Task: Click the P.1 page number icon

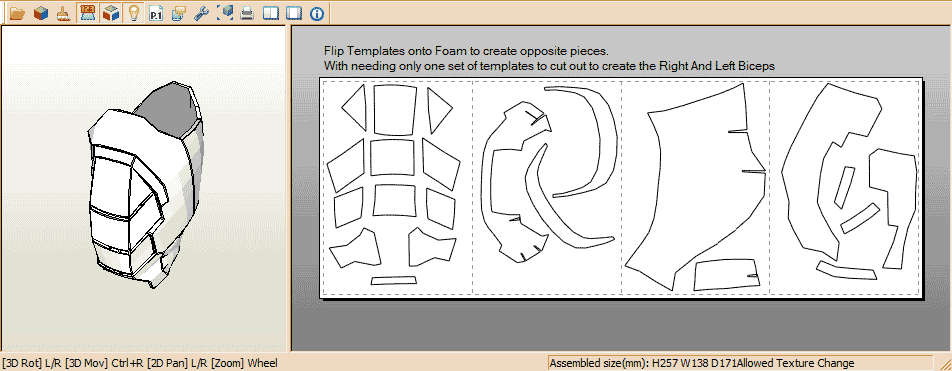Action: (x=155, y=13)
